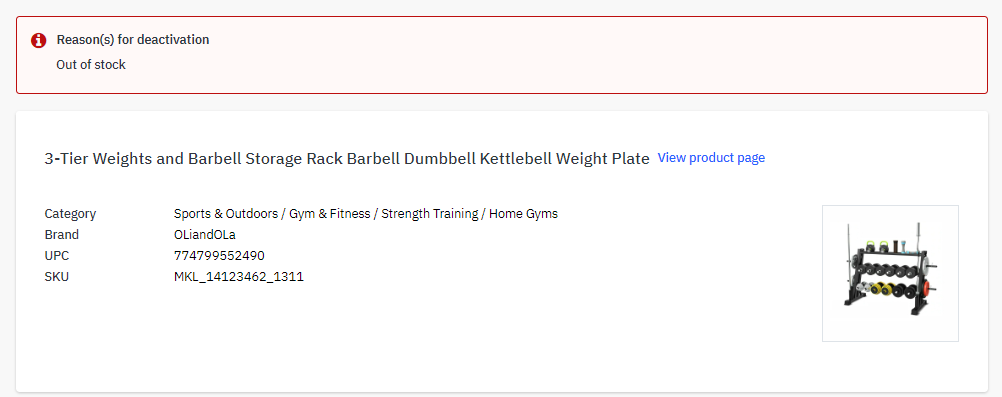Click the Sports & Outdoors category path

(x=366, y=214)
